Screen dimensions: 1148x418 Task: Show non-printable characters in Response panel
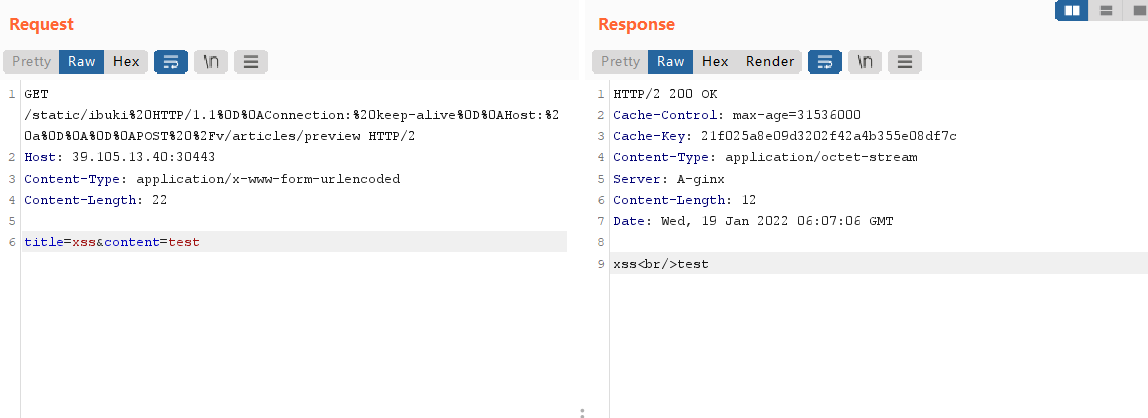coord(864,62)
